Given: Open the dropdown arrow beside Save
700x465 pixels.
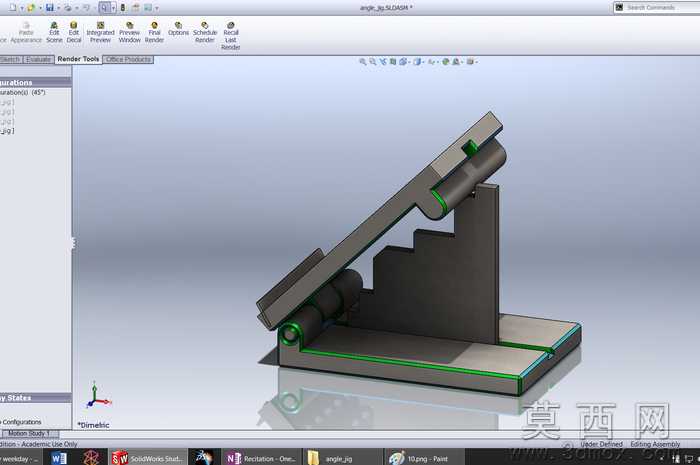Looking at the screenshot, I should click(x=58, y=8).
